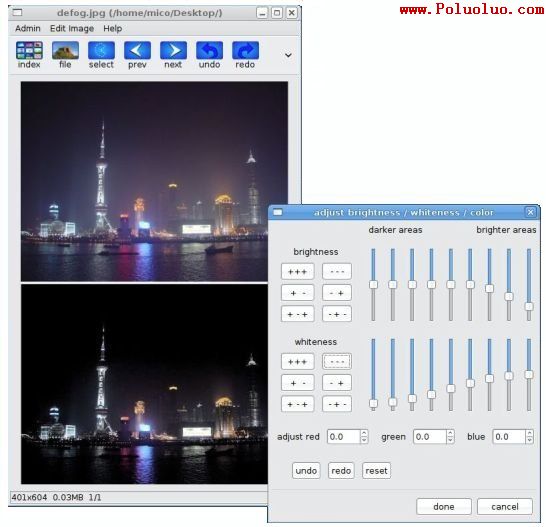Click whiteness - + - button
This screenshot has height=527, width=546.
(x=337, y=404)
